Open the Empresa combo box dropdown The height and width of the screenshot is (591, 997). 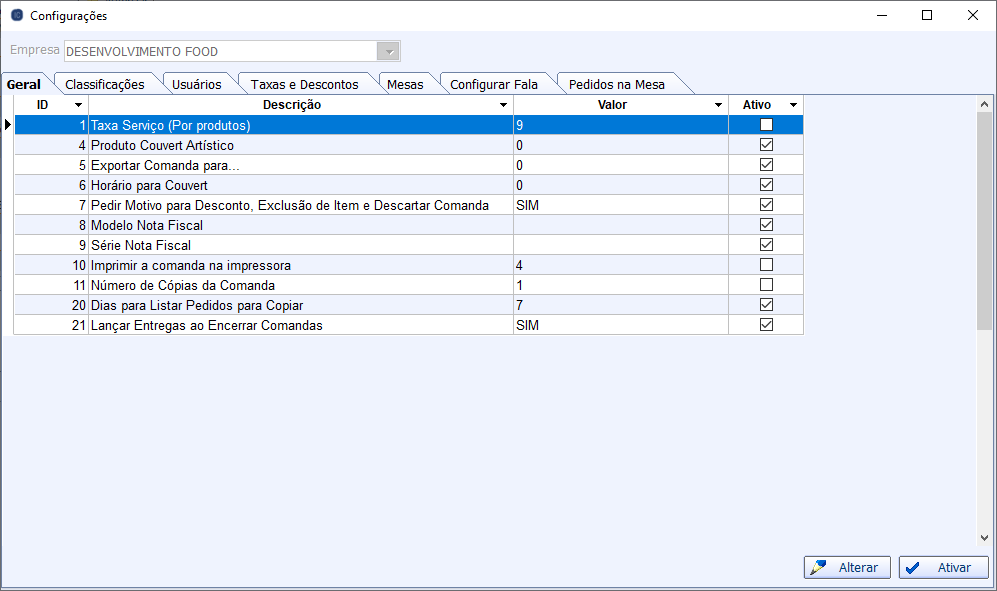[x=388, y=52]
